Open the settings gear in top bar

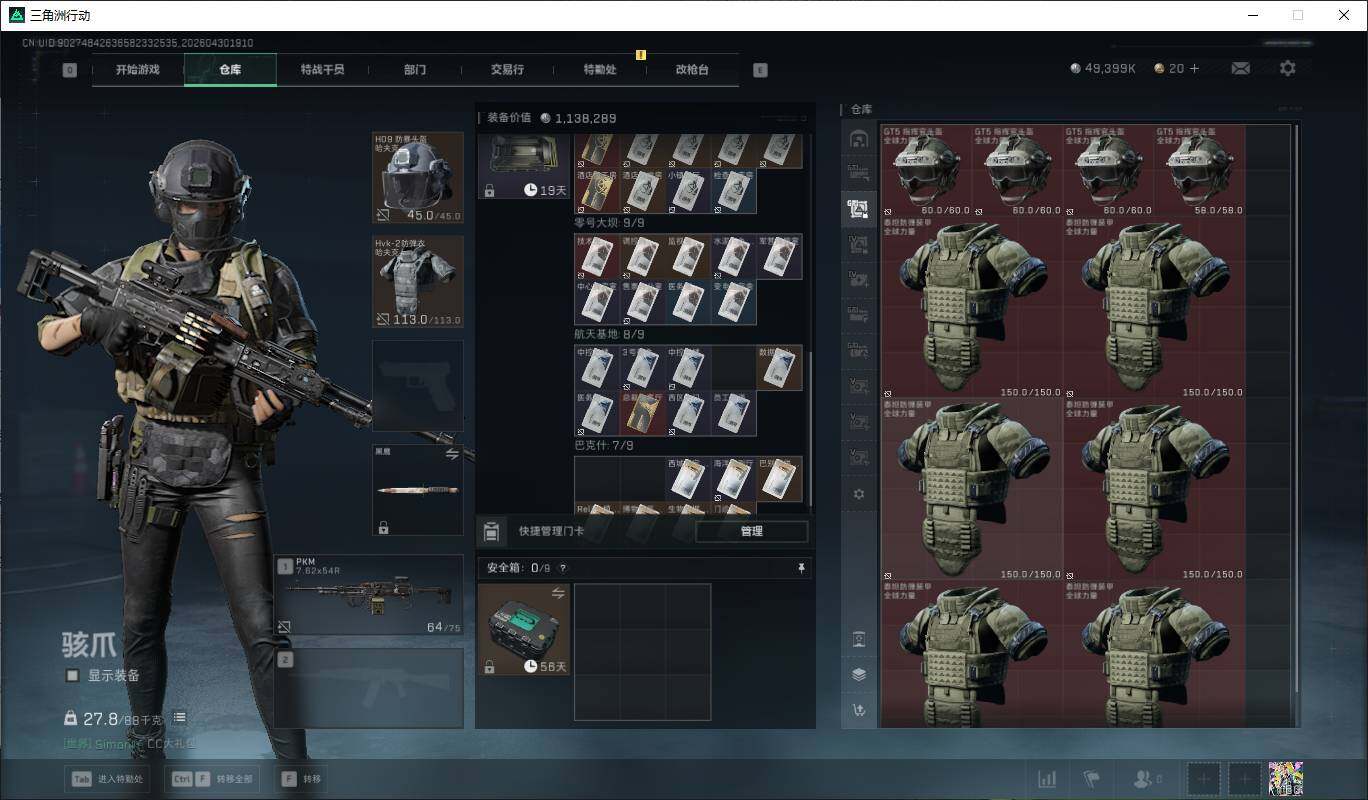click(x=1287, y=68)
